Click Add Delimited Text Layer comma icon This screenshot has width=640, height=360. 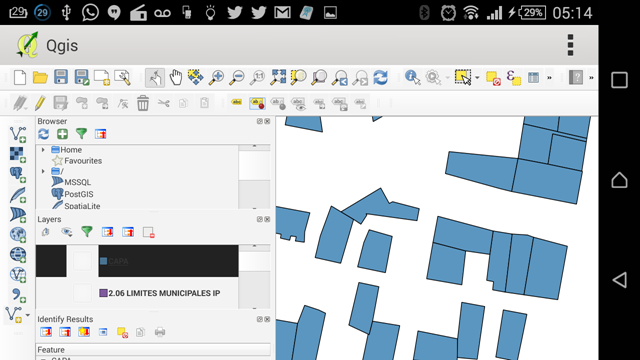18,295
